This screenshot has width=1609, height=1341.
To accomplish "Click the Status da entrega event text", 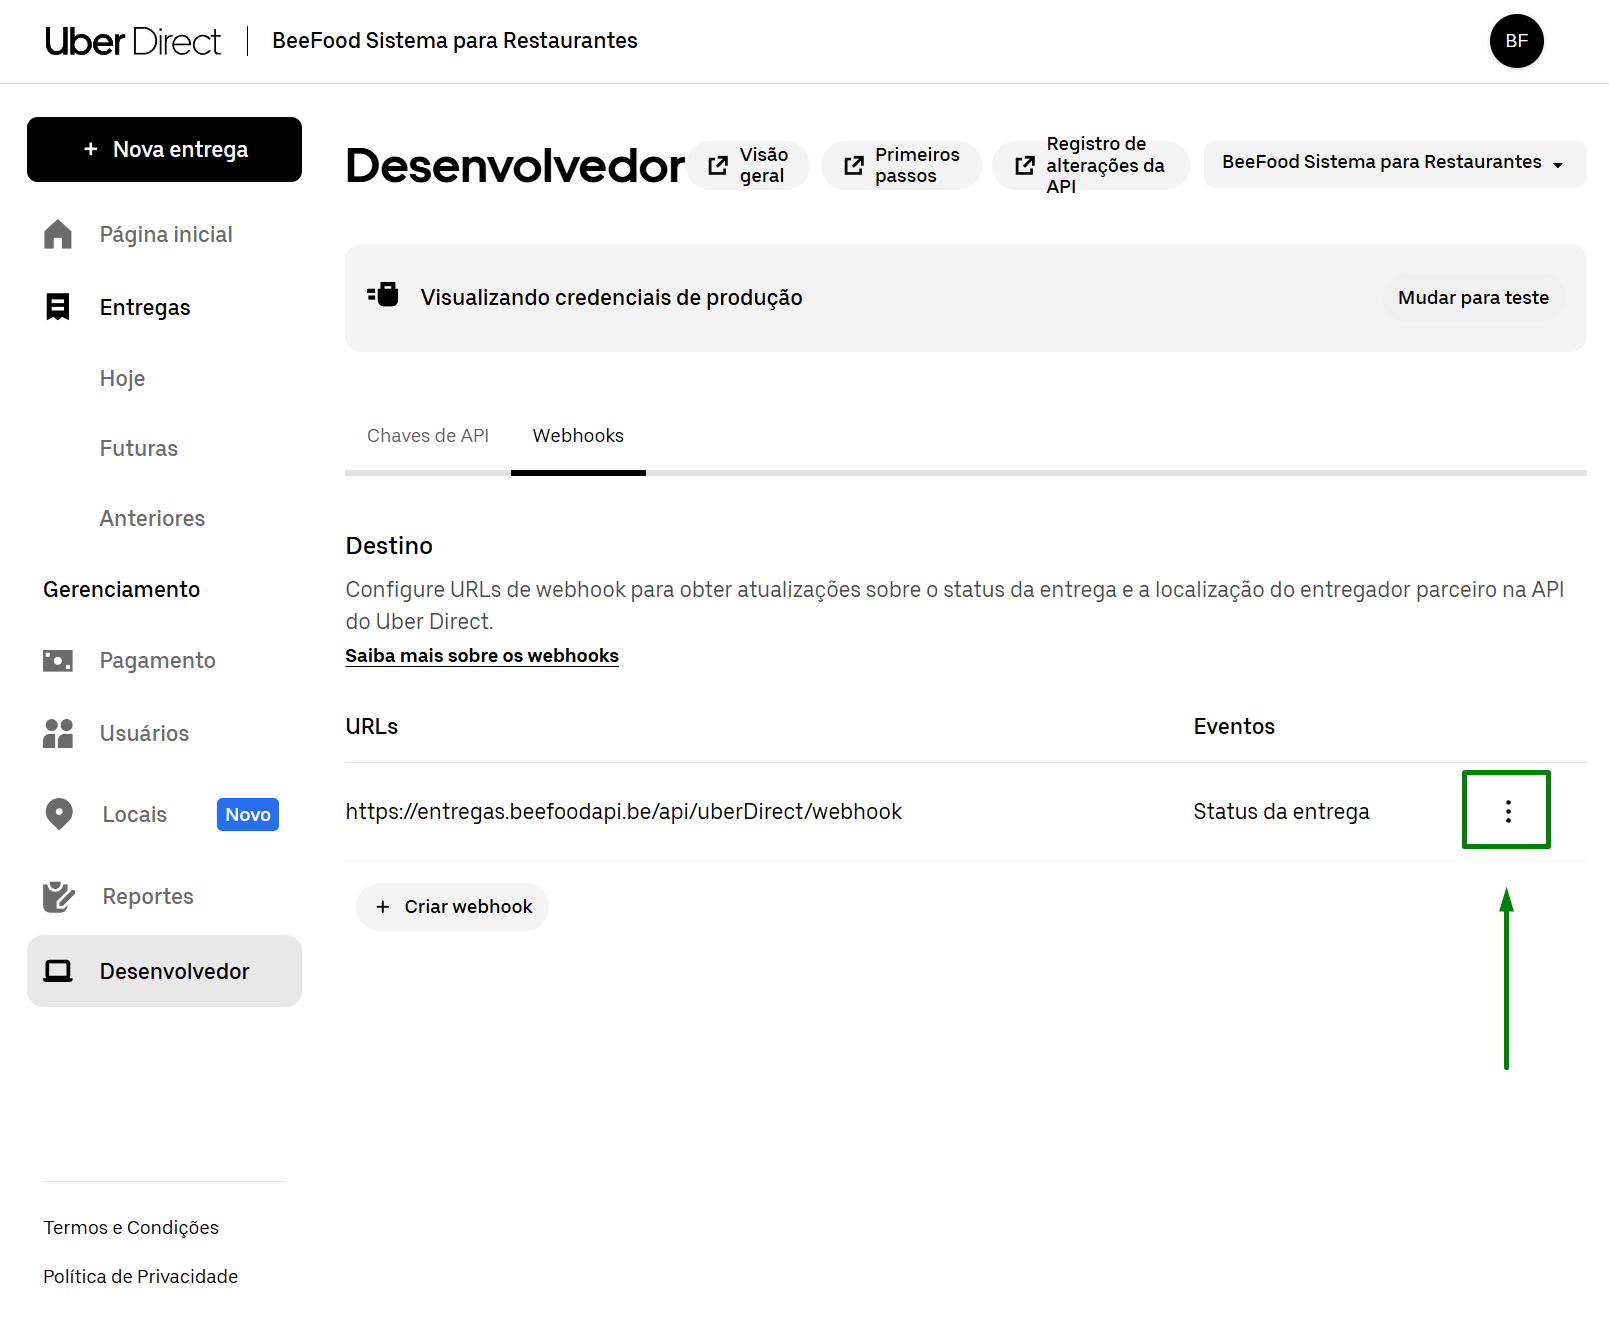I will (1281, 811).
